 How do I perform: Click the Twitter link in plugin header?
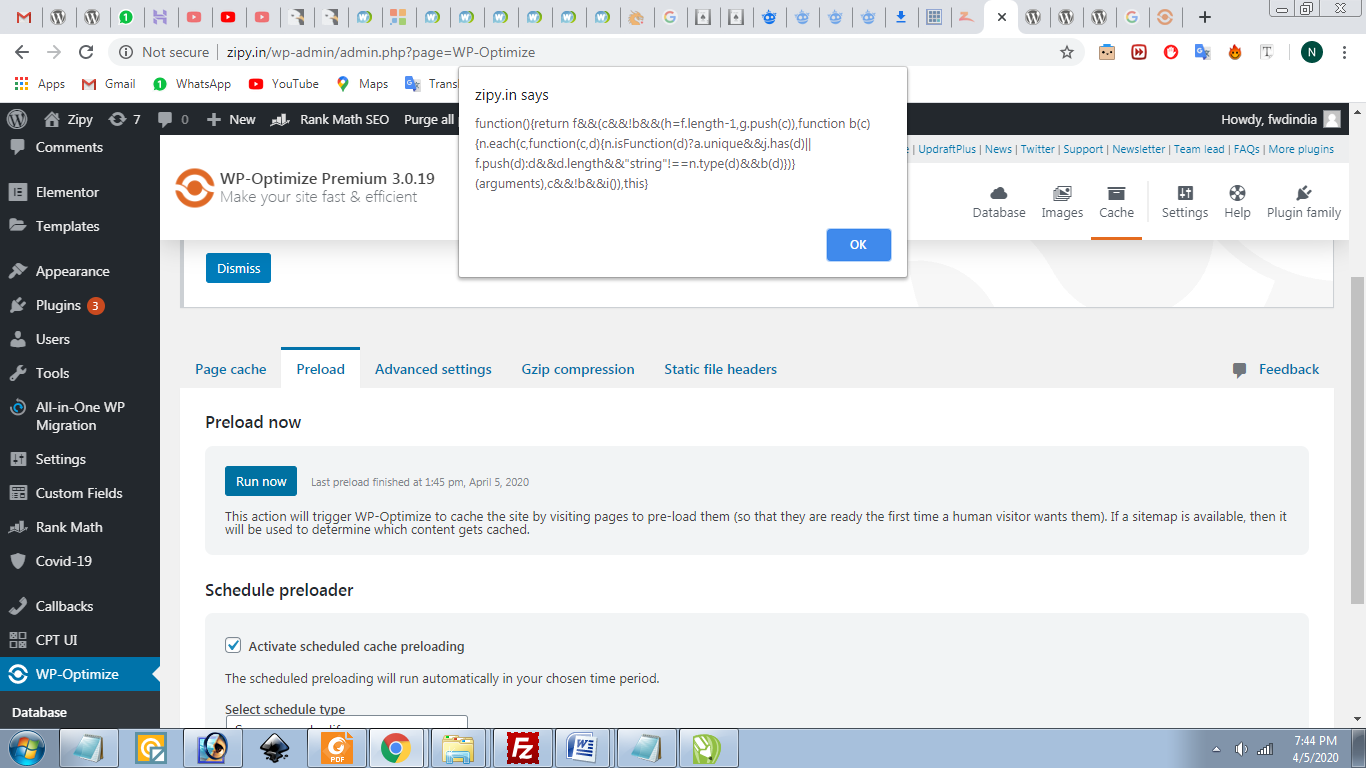[1037, 149]
